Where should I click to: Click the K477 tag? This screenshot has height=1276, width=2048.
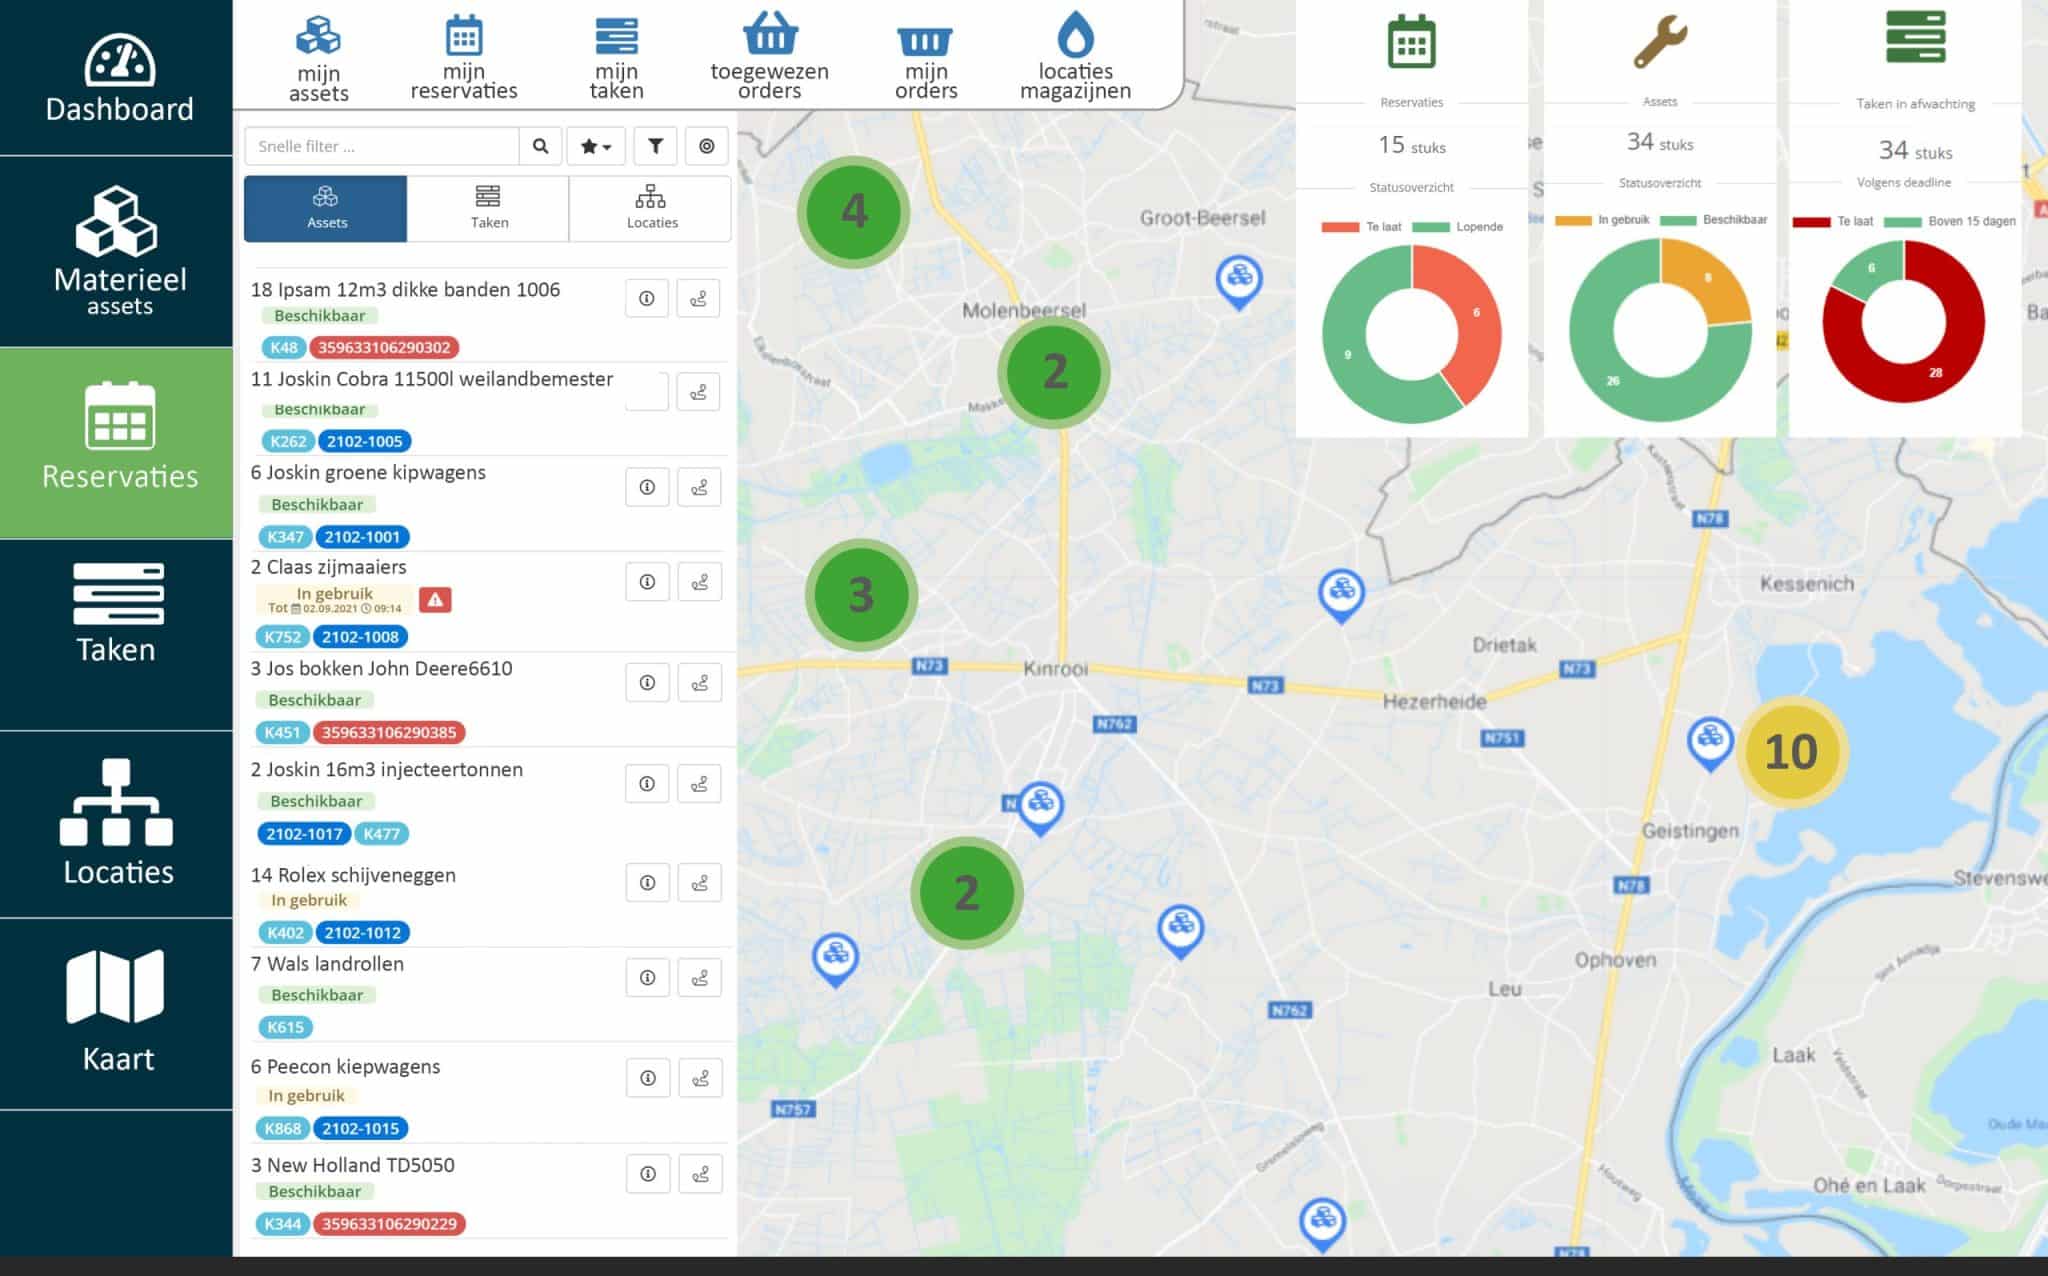click(381, 833)
